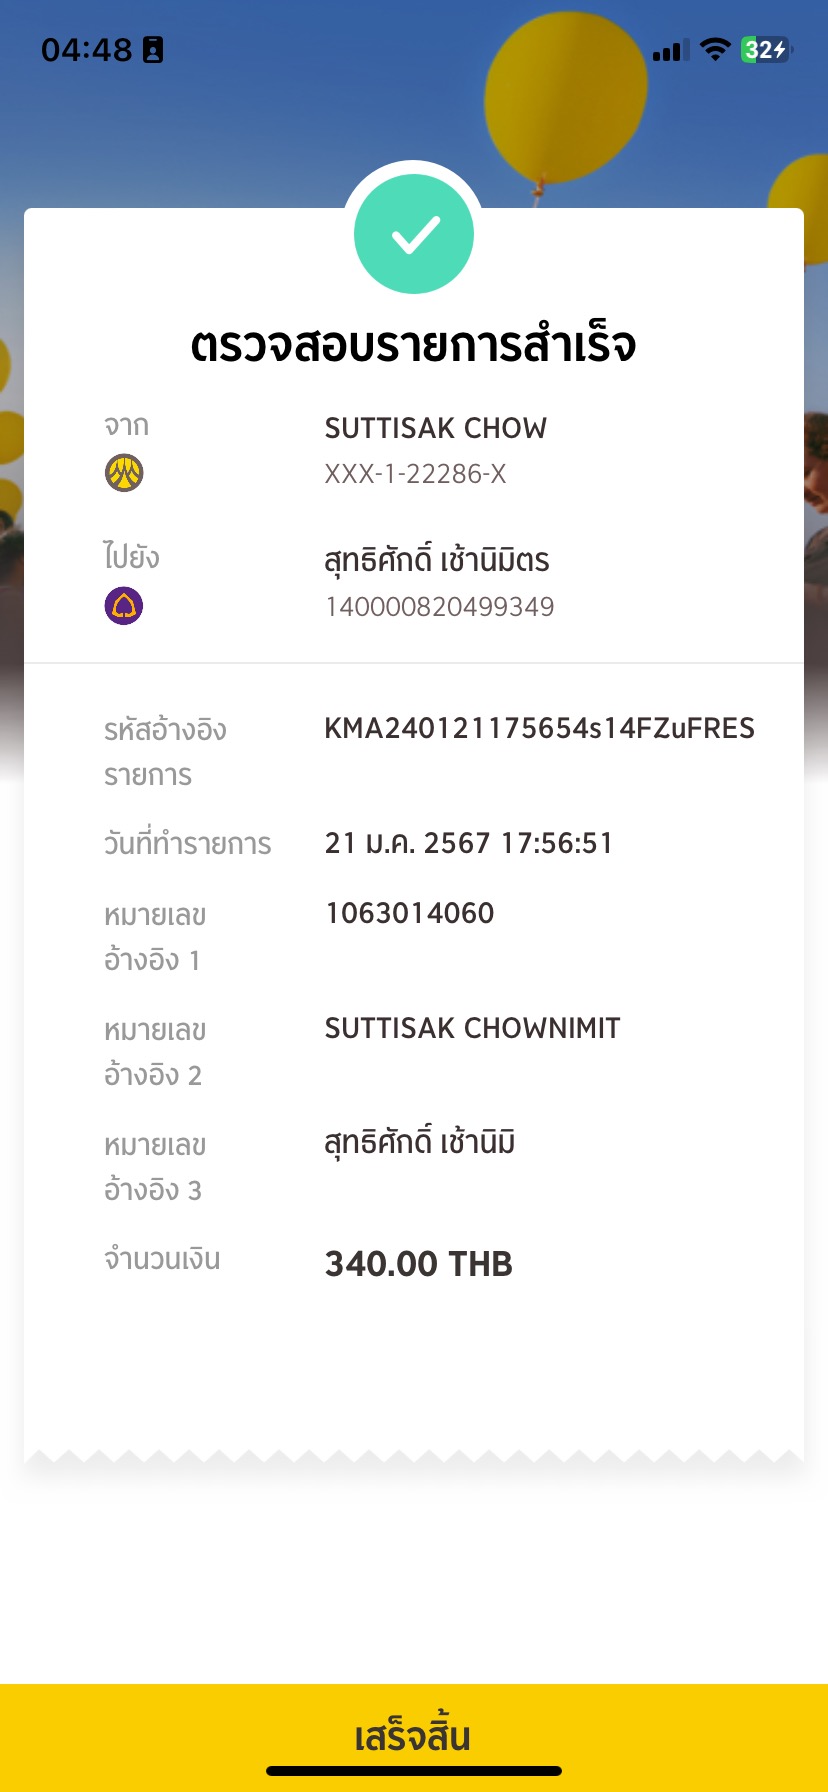828x1792 pixels.
Task: Tap the recipient name สุทธิศักดิ์ เช้านิมิตร
Action: tap(437, 560)
